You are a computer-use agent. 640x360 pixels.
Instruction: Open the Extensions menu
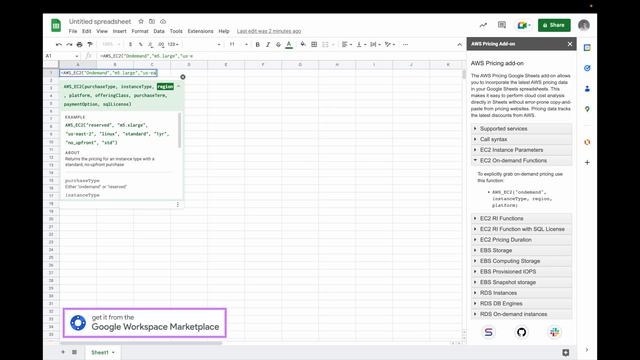pos(200,31)
